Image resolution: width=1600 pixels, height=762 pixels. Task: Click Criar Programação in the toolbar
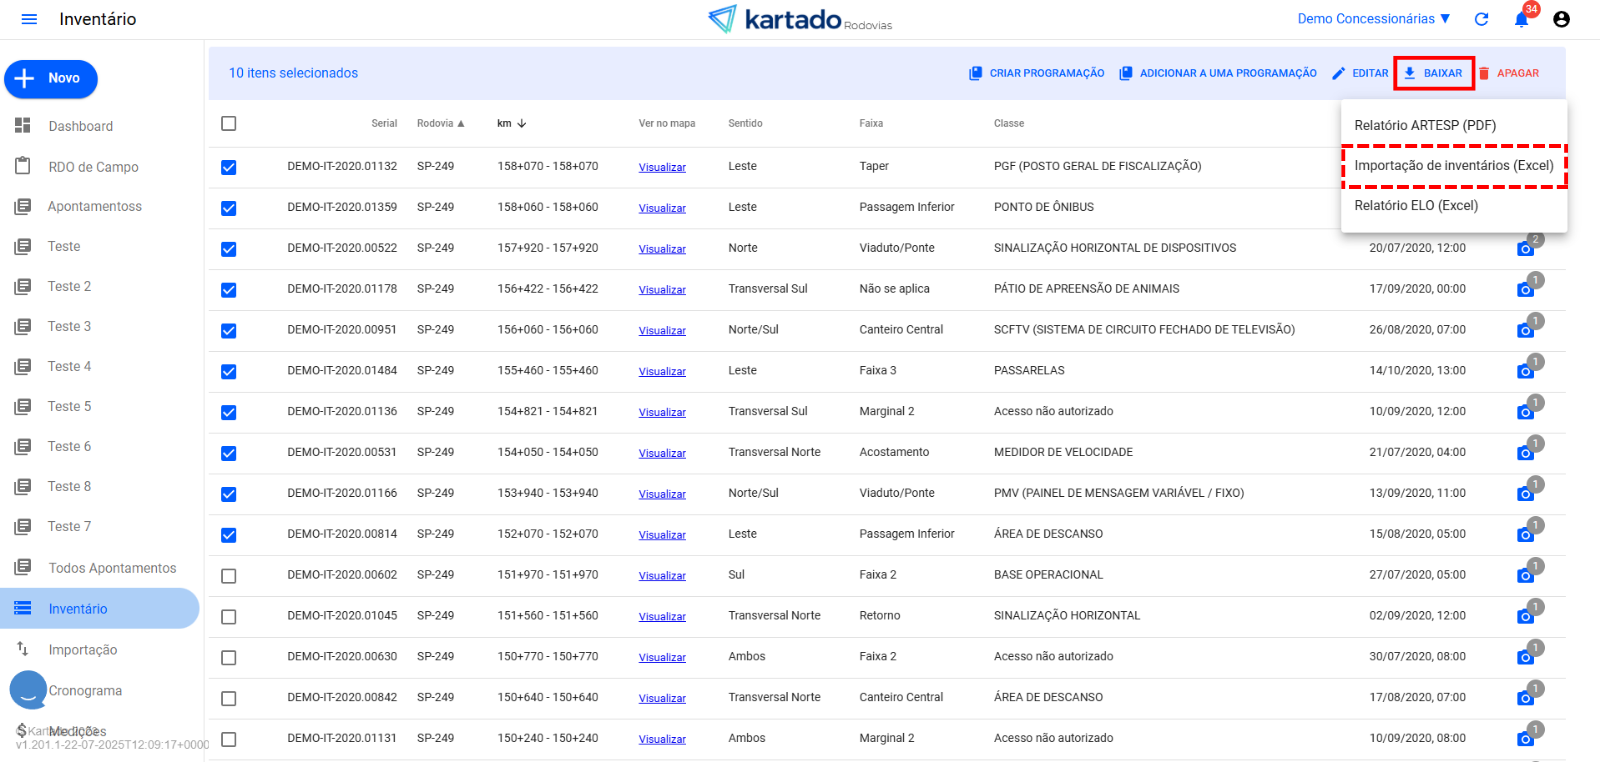[x=1036, y=73]
